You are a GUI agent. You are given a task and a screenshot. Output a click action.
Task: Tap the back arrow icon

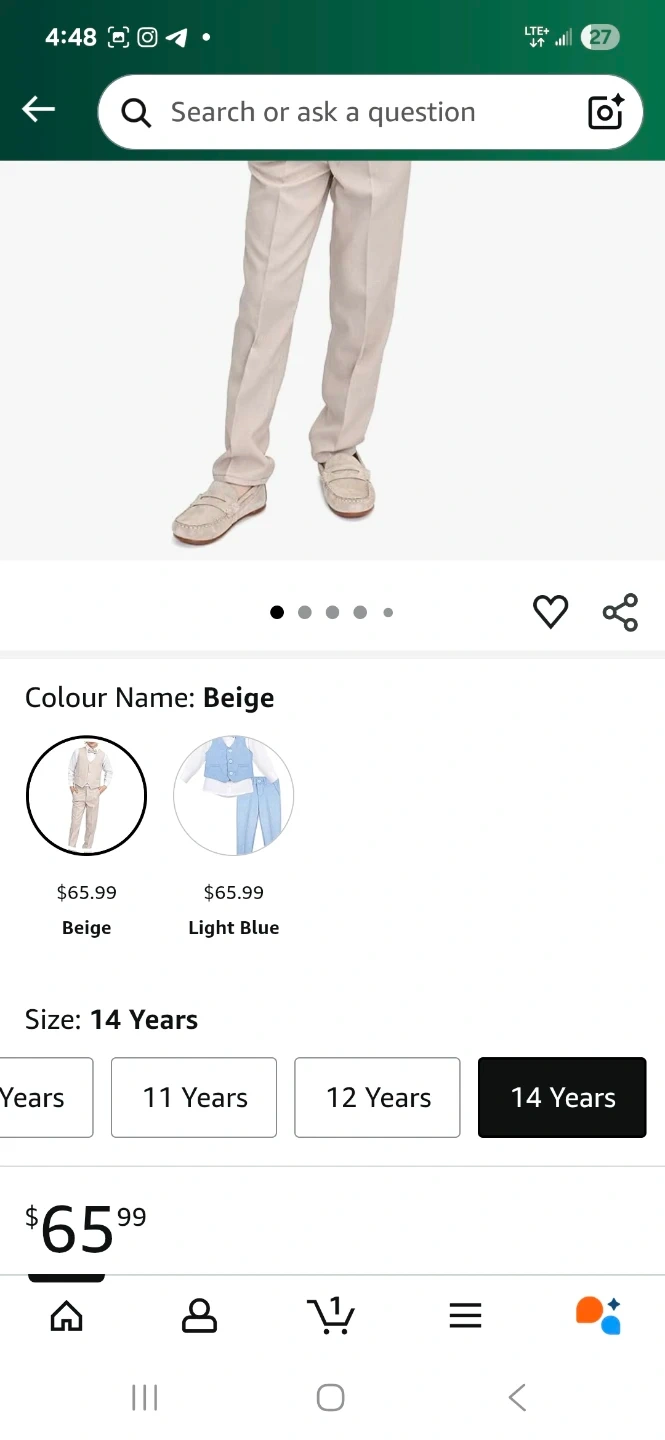[39, 110]
